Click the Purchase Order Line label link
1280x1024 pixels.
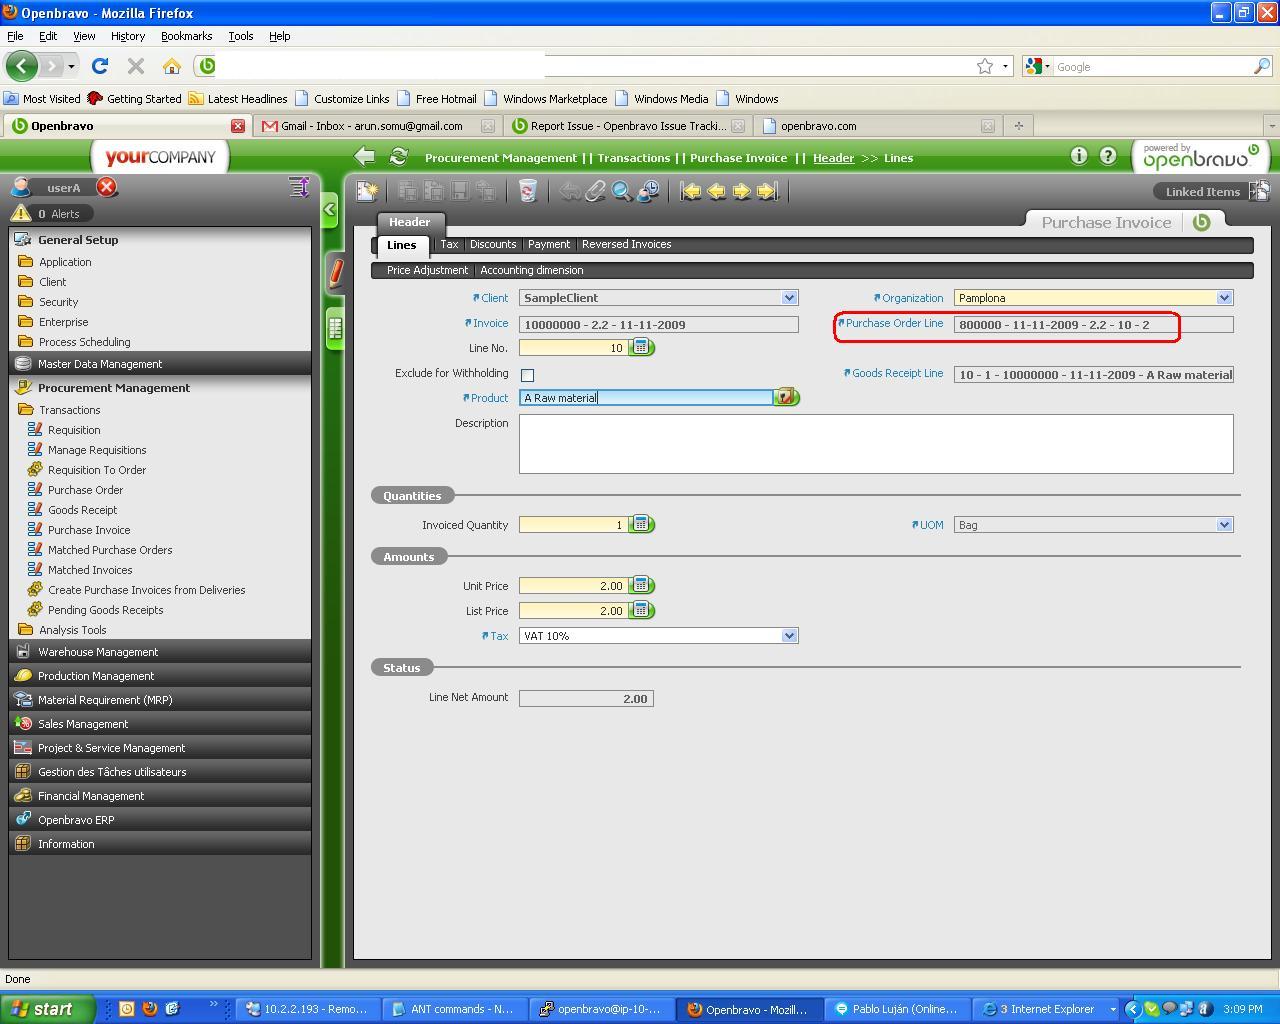(x=894, y=323)
